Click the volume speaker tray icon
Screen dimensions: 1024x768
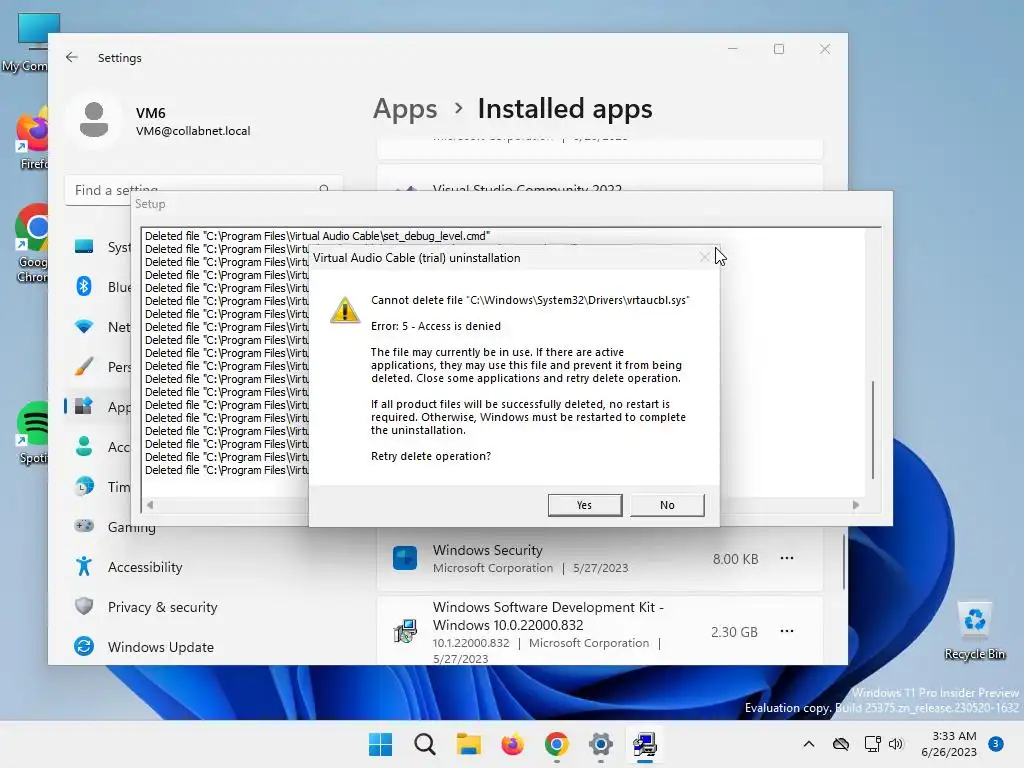(896, 744)
